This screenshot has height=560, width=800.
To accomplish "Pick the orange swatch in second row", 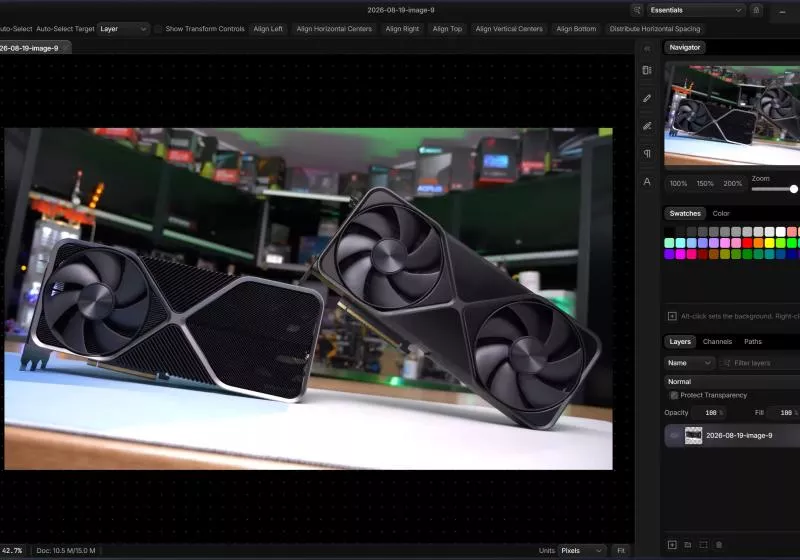I will tap(758, 243).
